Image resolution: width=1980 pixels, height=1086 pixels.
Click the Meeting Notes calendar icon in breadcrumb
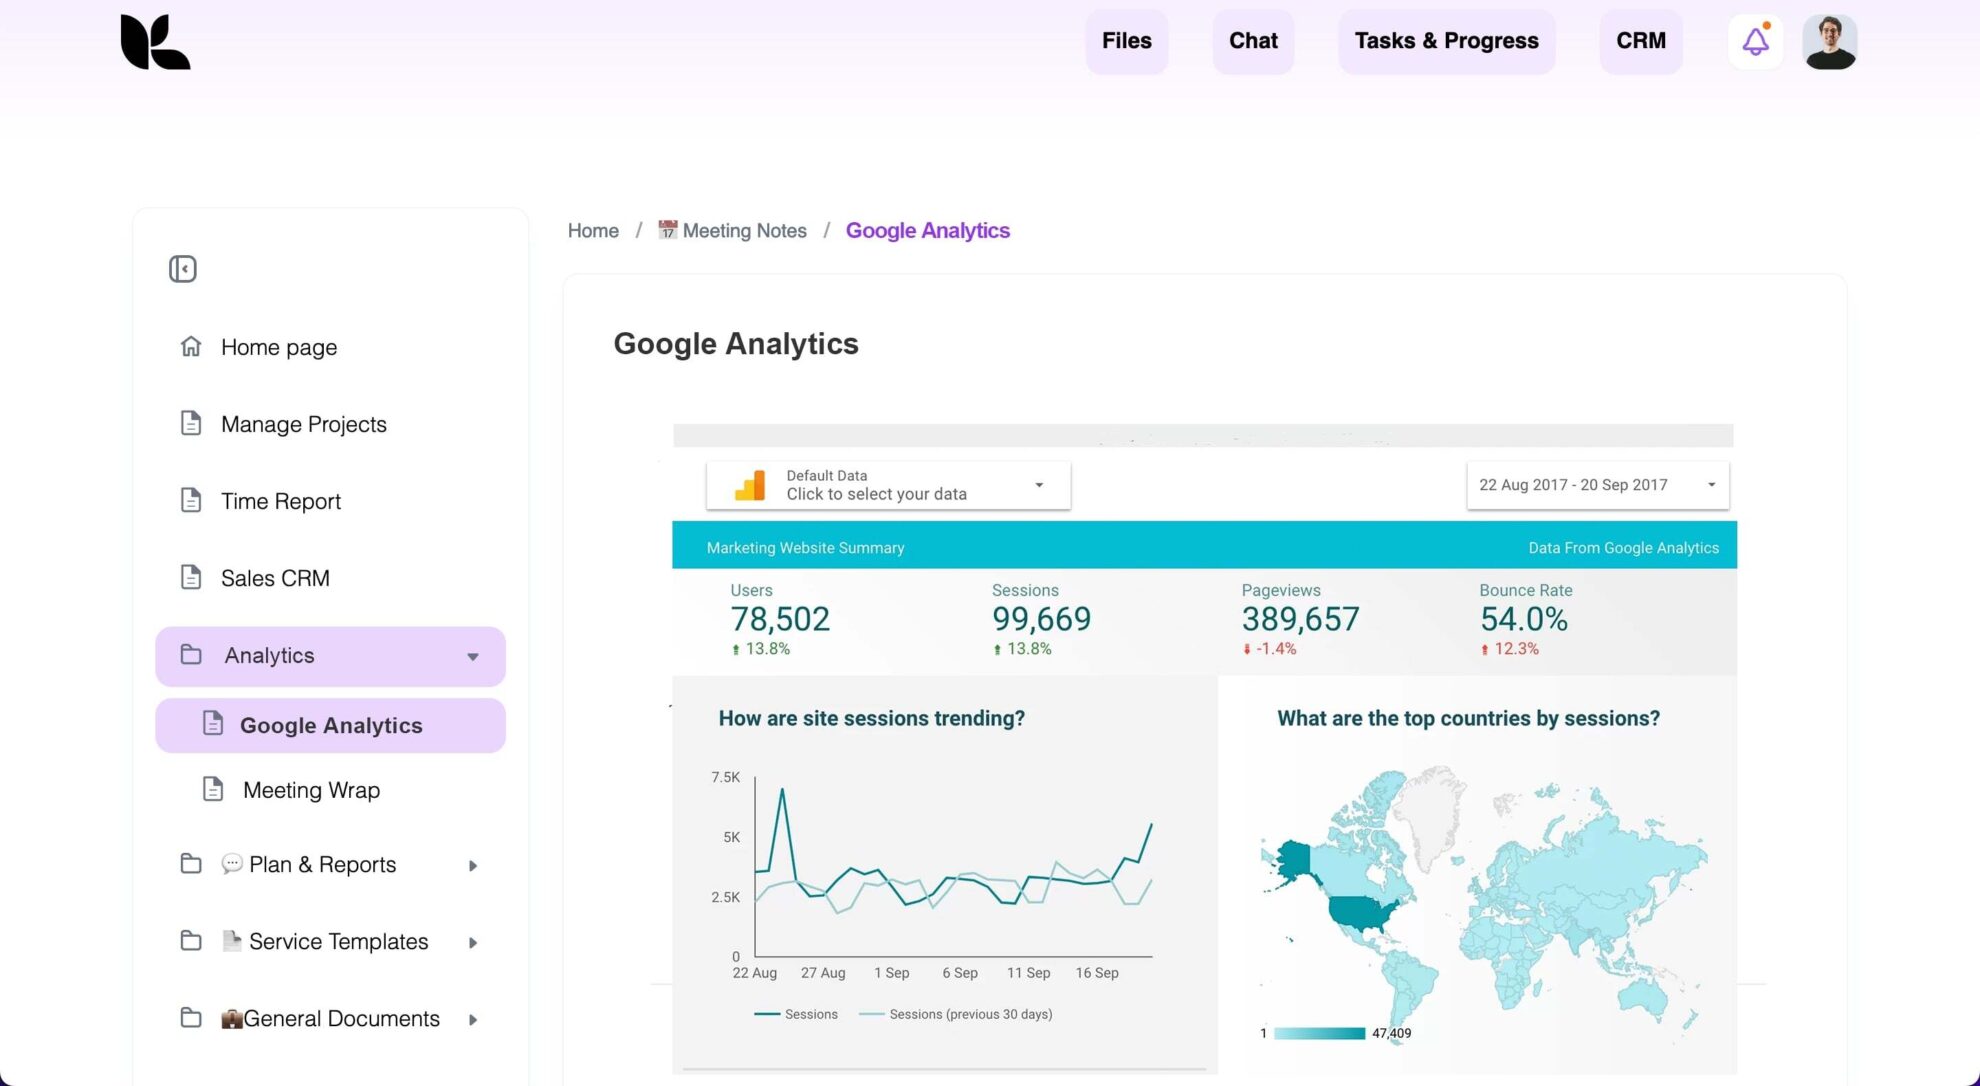[667, 229]
